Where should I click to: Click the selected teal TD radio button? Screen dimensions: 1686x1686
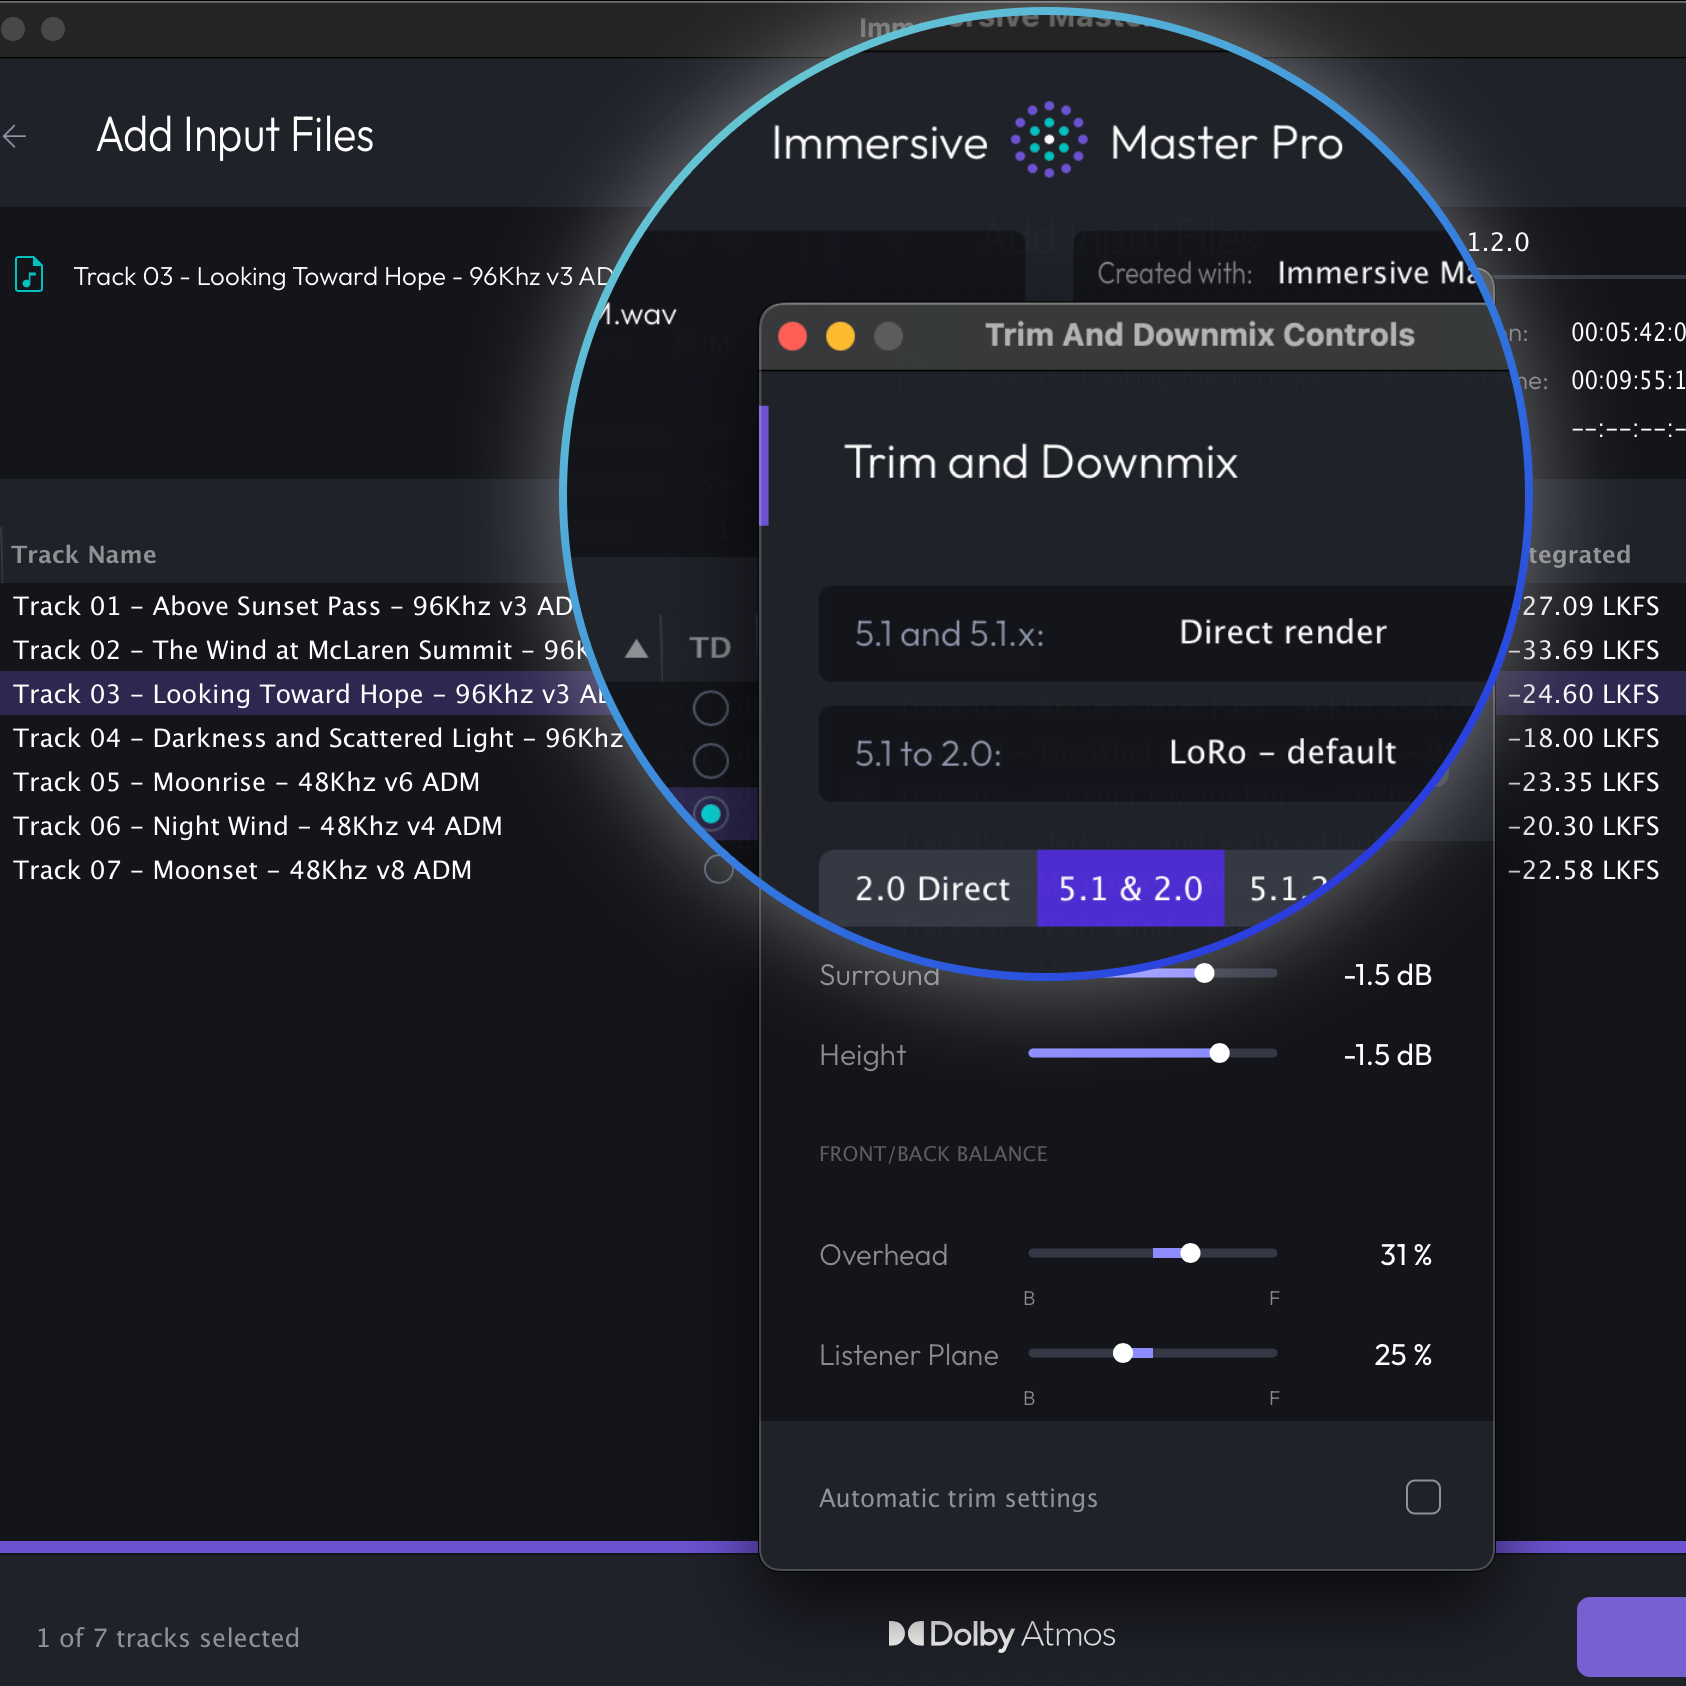[710, 814]
